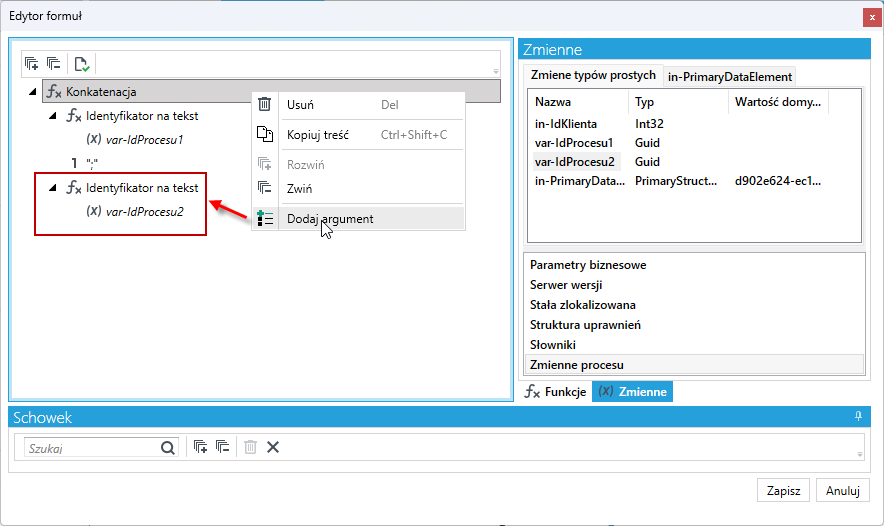Select Usuń in the context menu
The width and height of the screenshot is (884, 526).
point(358,105)
